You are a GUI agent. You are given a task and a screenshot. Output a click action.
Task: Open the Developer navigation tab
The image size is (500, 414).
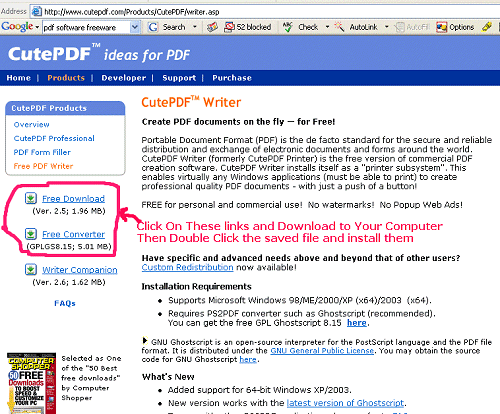(124, 78)
